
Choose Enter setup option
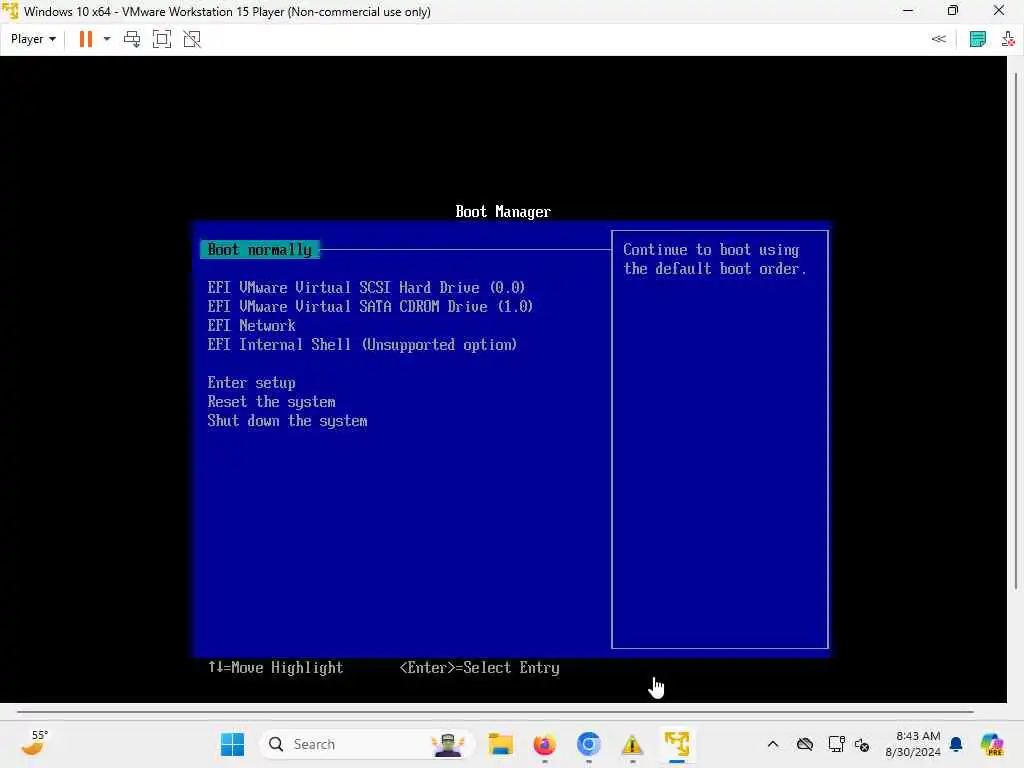pyautogui.click(x=251, y=383)
